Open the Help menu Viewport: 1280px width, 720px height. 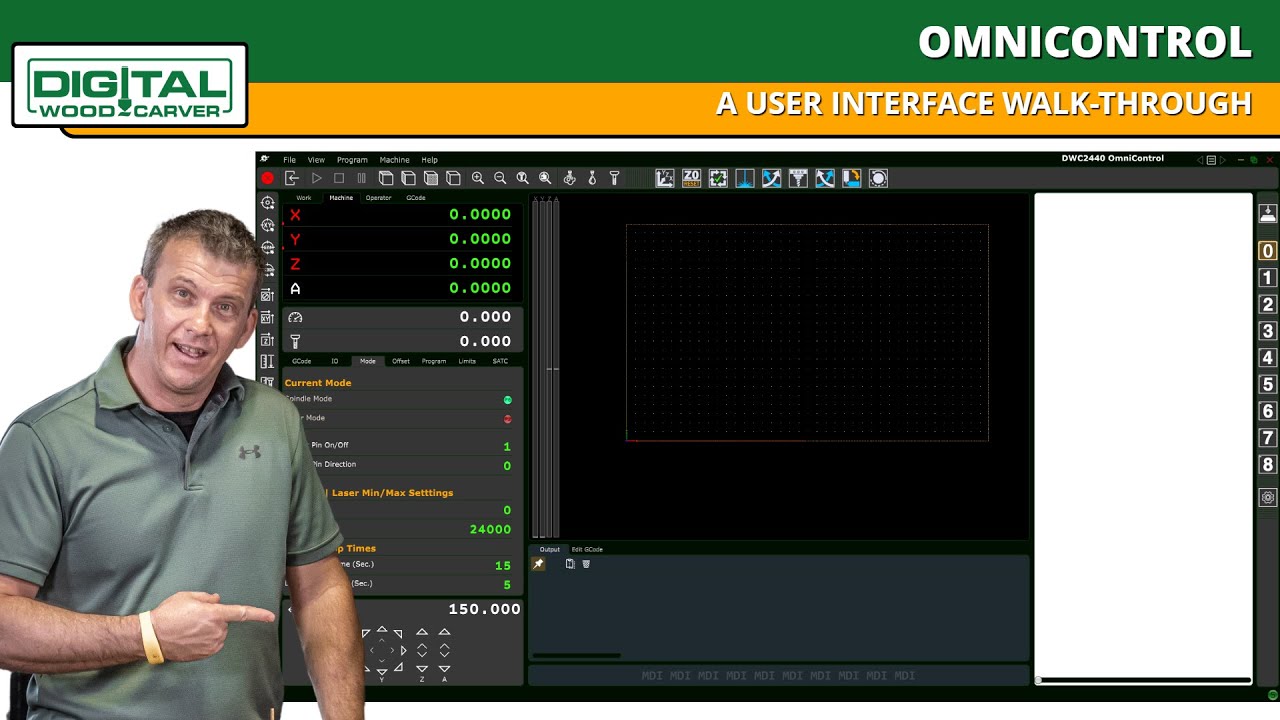click(429, 160)
